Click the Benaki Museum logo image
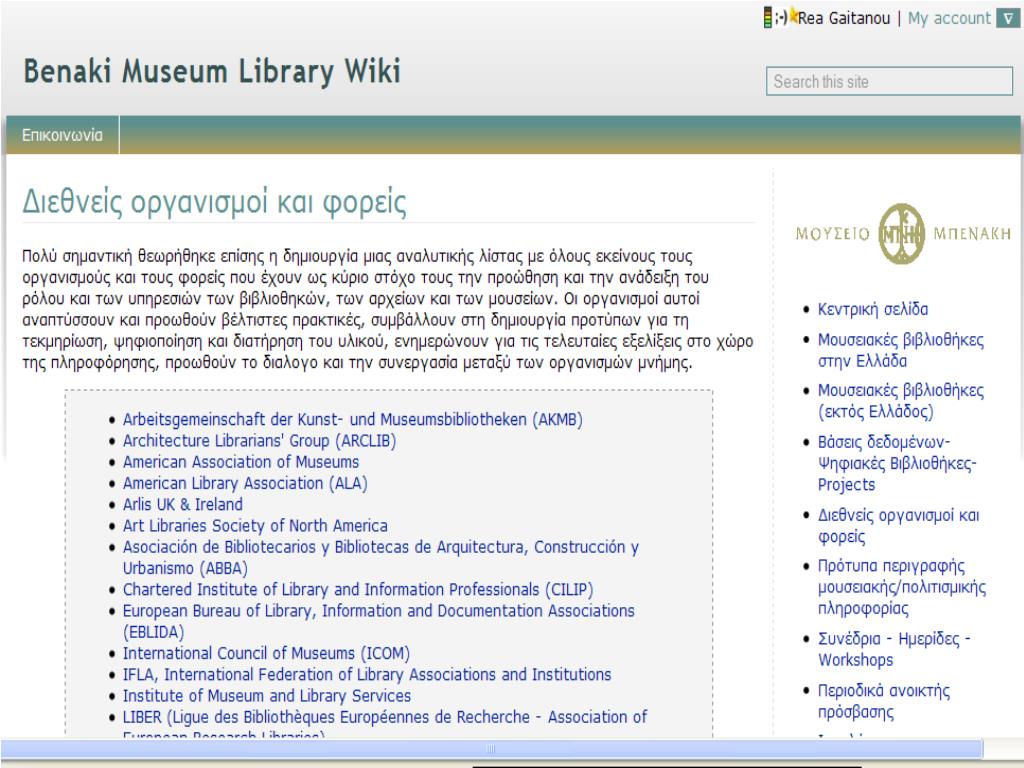Screen dimensions: 1024x768 click(x=903, y=233)
